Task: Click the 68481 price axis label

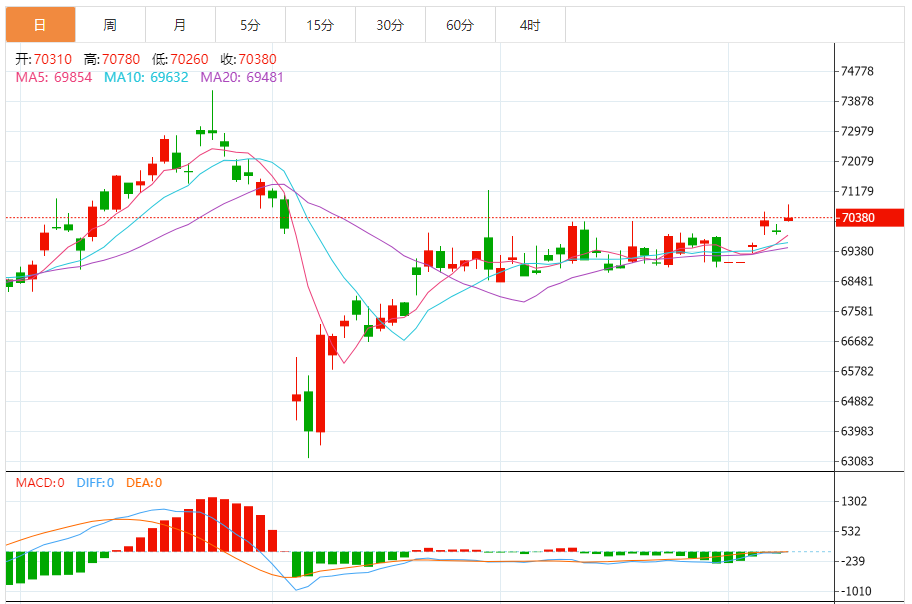Action: click(857, 281)
